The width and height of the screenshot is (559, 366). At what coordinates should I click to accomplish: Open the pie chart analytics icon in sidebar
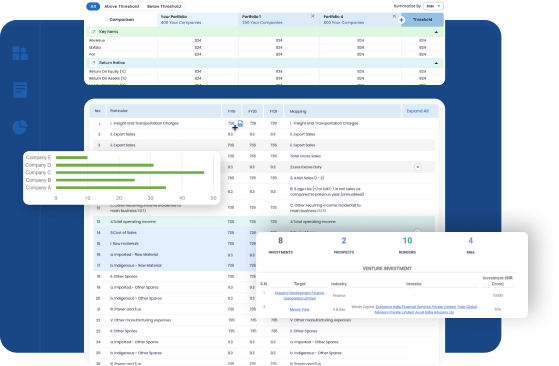[20, 127]
